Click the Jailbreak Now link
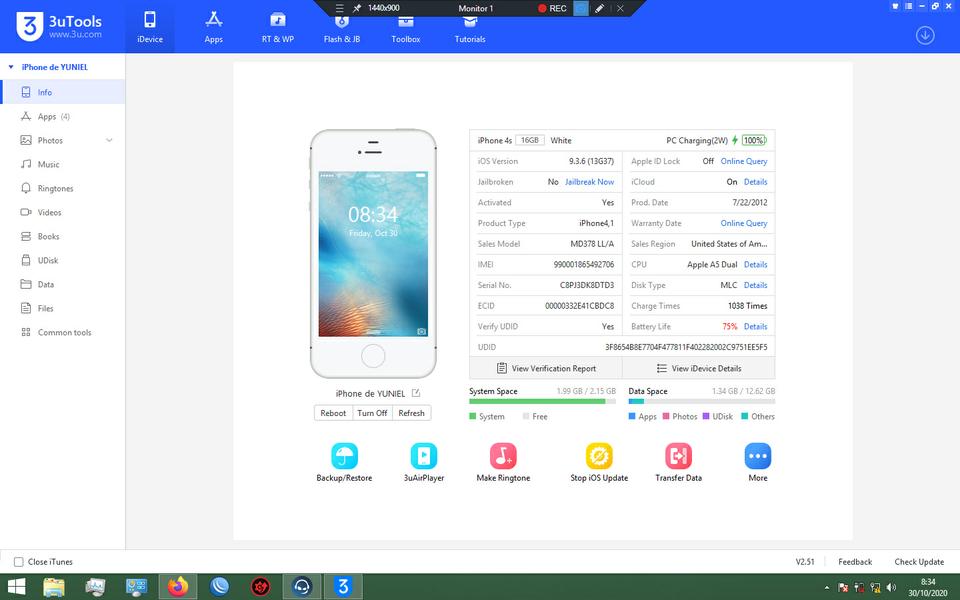This screenshot has width=960, height=600. pyautogui.click(x=589, y=182)
